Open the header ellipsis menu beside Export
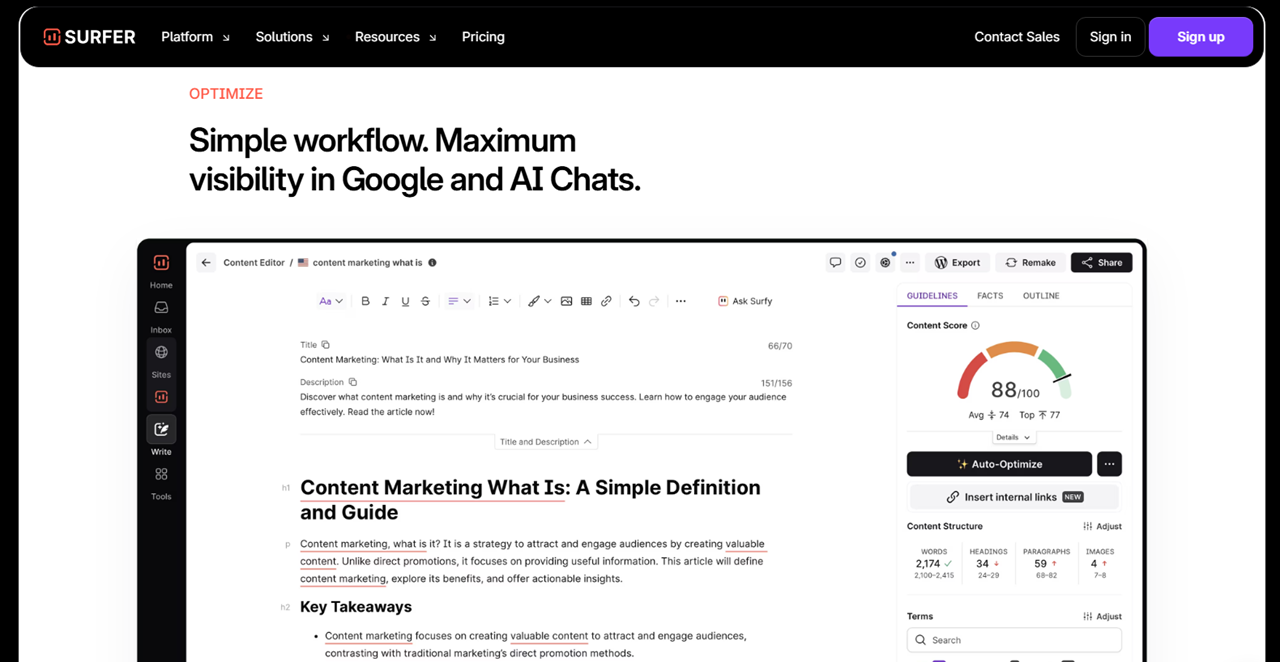The image size is (1280, 662). 909,263
